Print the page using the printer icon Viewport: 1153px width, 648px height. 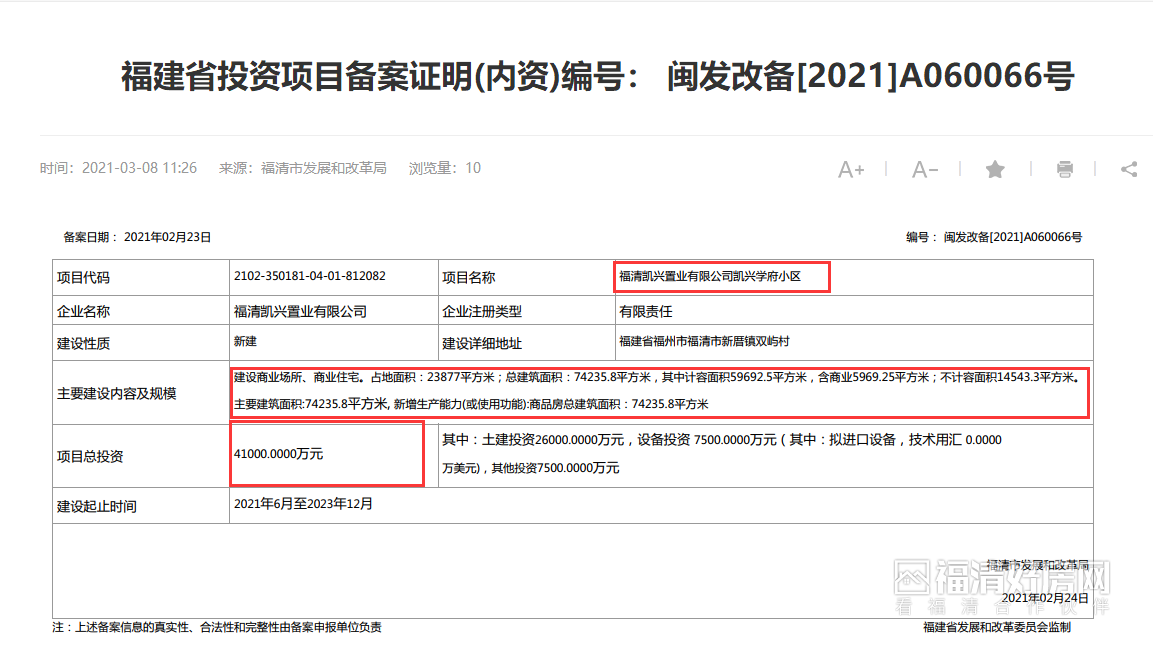click(x=1064, y=169)
